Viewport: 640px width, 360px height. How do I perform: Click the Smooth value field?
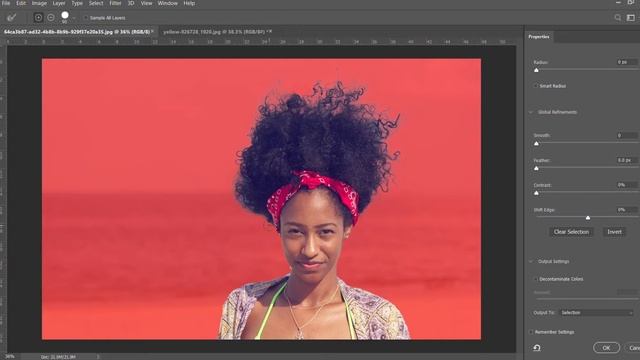(x=627, y=135)
